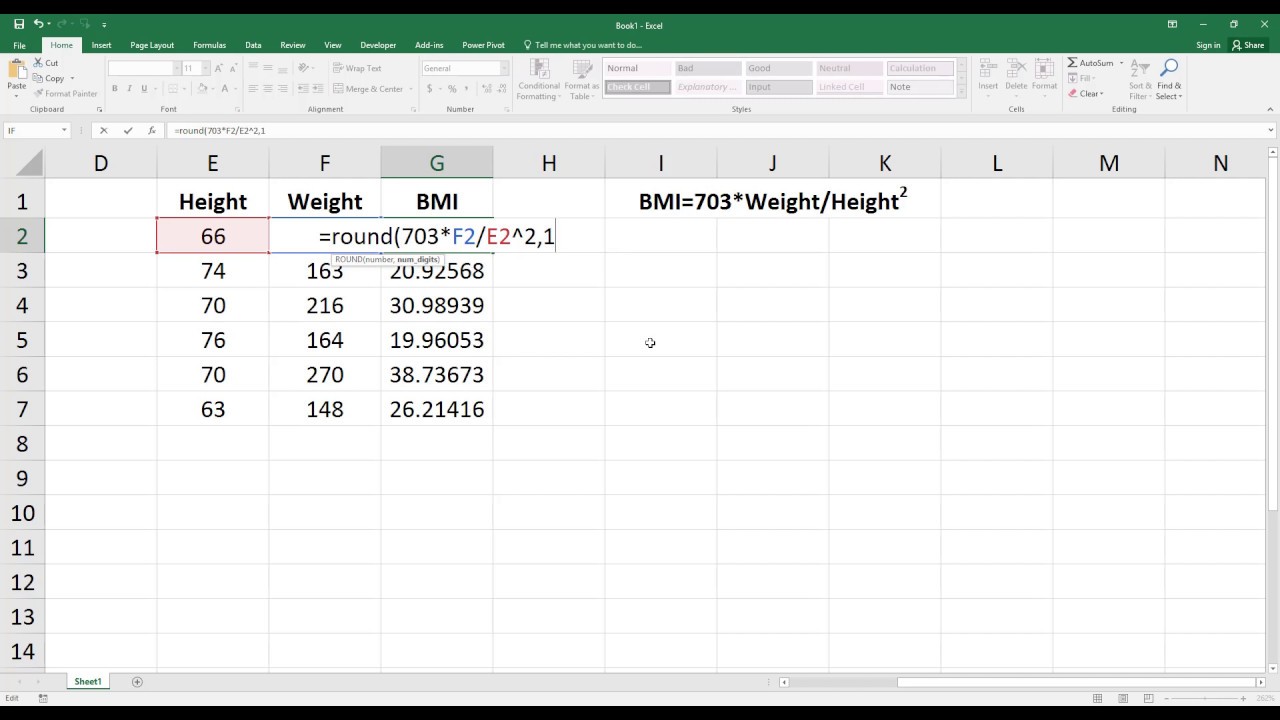Toggle Align Right alignment
This screenshot has height=720, width=1280.
click(x=281, y=89)
